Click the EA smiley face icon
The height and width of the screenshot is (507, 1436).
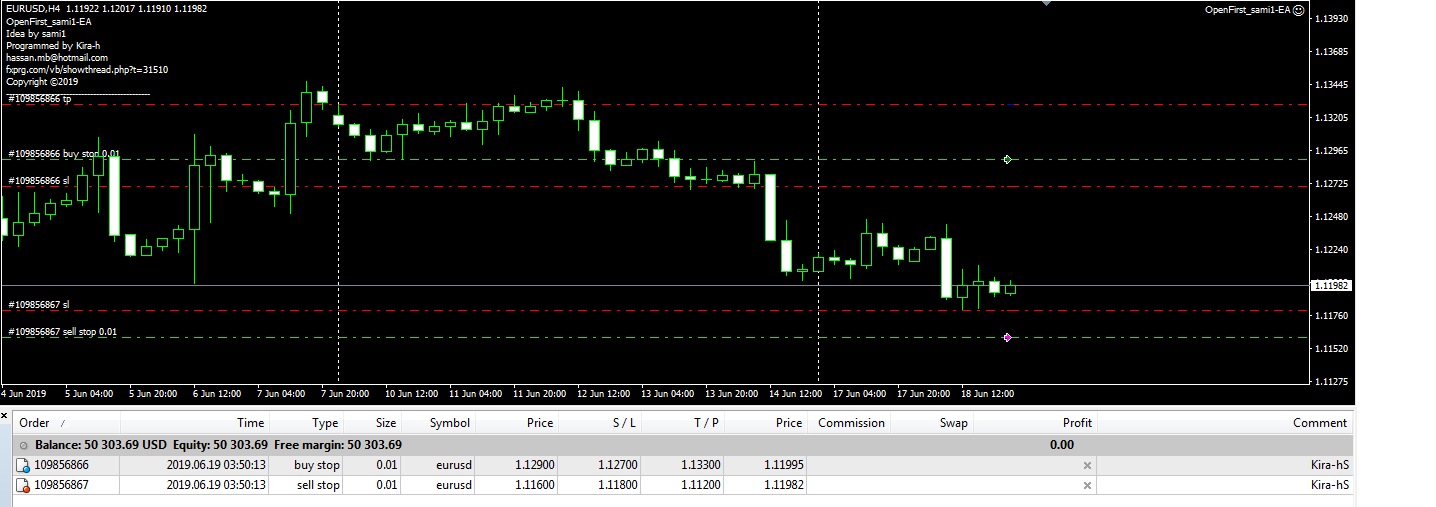(1298, 10)
